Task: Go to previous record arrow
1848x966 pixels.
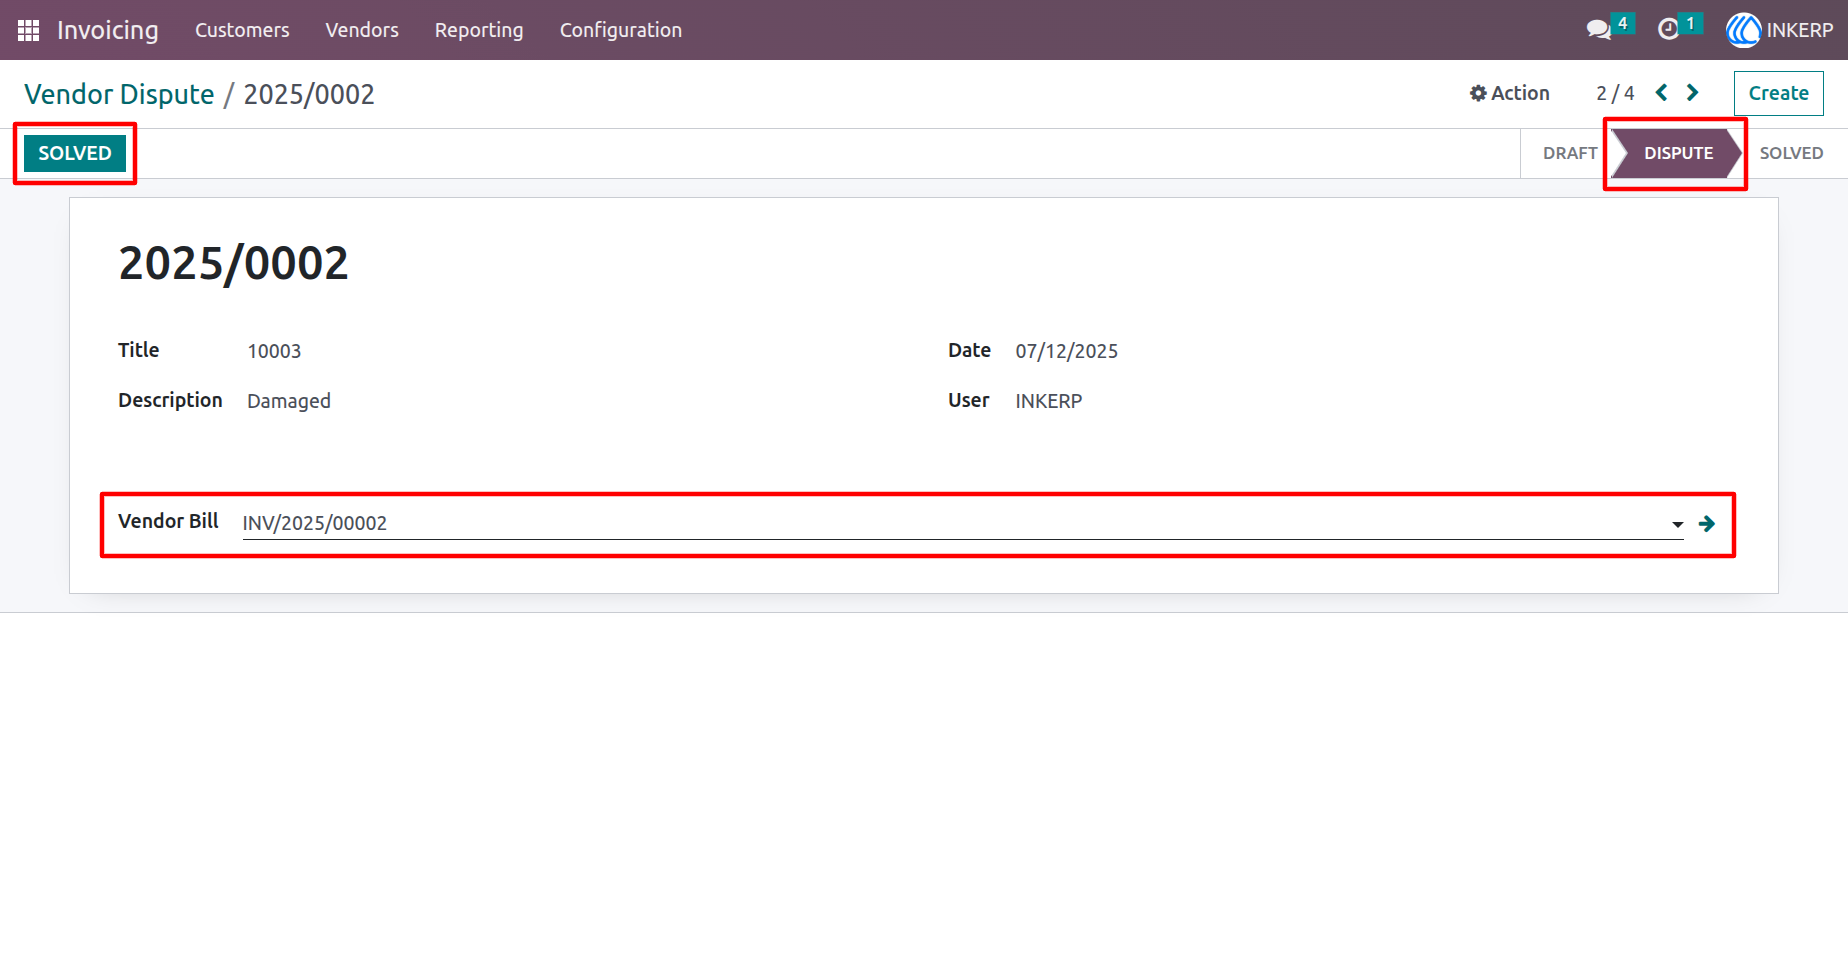Action: pyautogui.click(x=1662, y=93)
